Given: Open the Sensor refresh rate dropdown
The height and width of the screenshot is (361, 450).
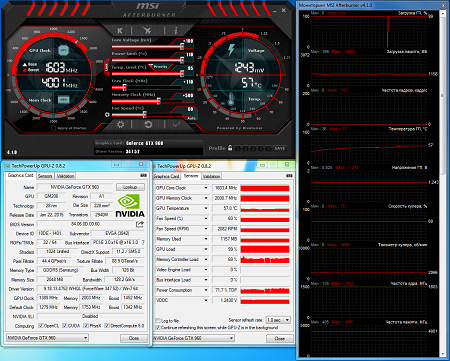Looking at the screenshot, I should point(278,320).
